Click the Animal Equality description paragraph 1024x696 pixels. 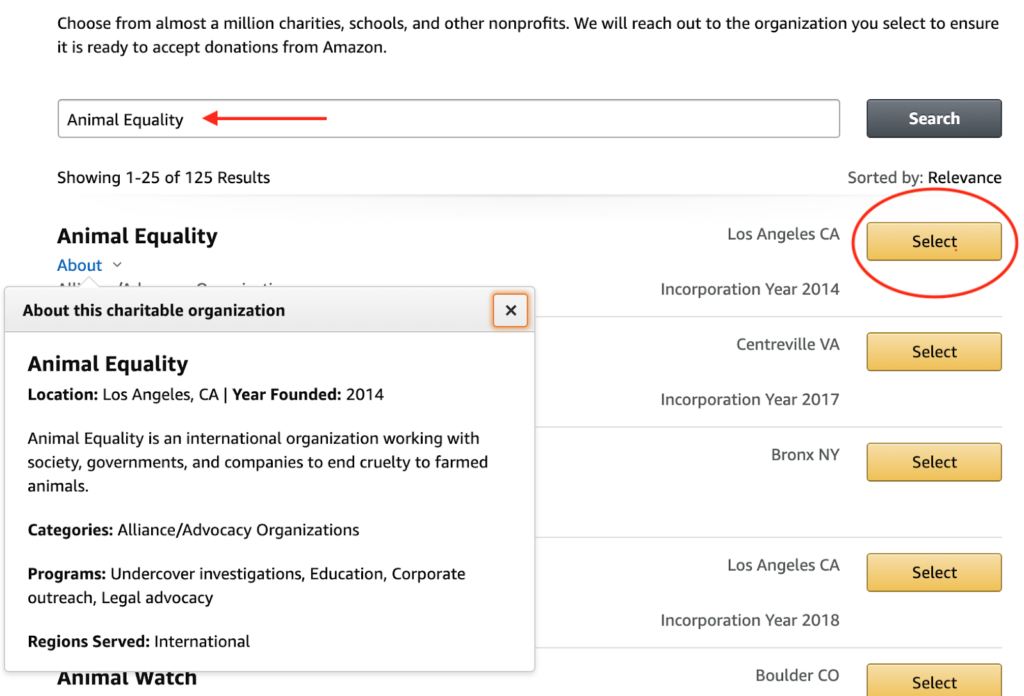point(257,462)
